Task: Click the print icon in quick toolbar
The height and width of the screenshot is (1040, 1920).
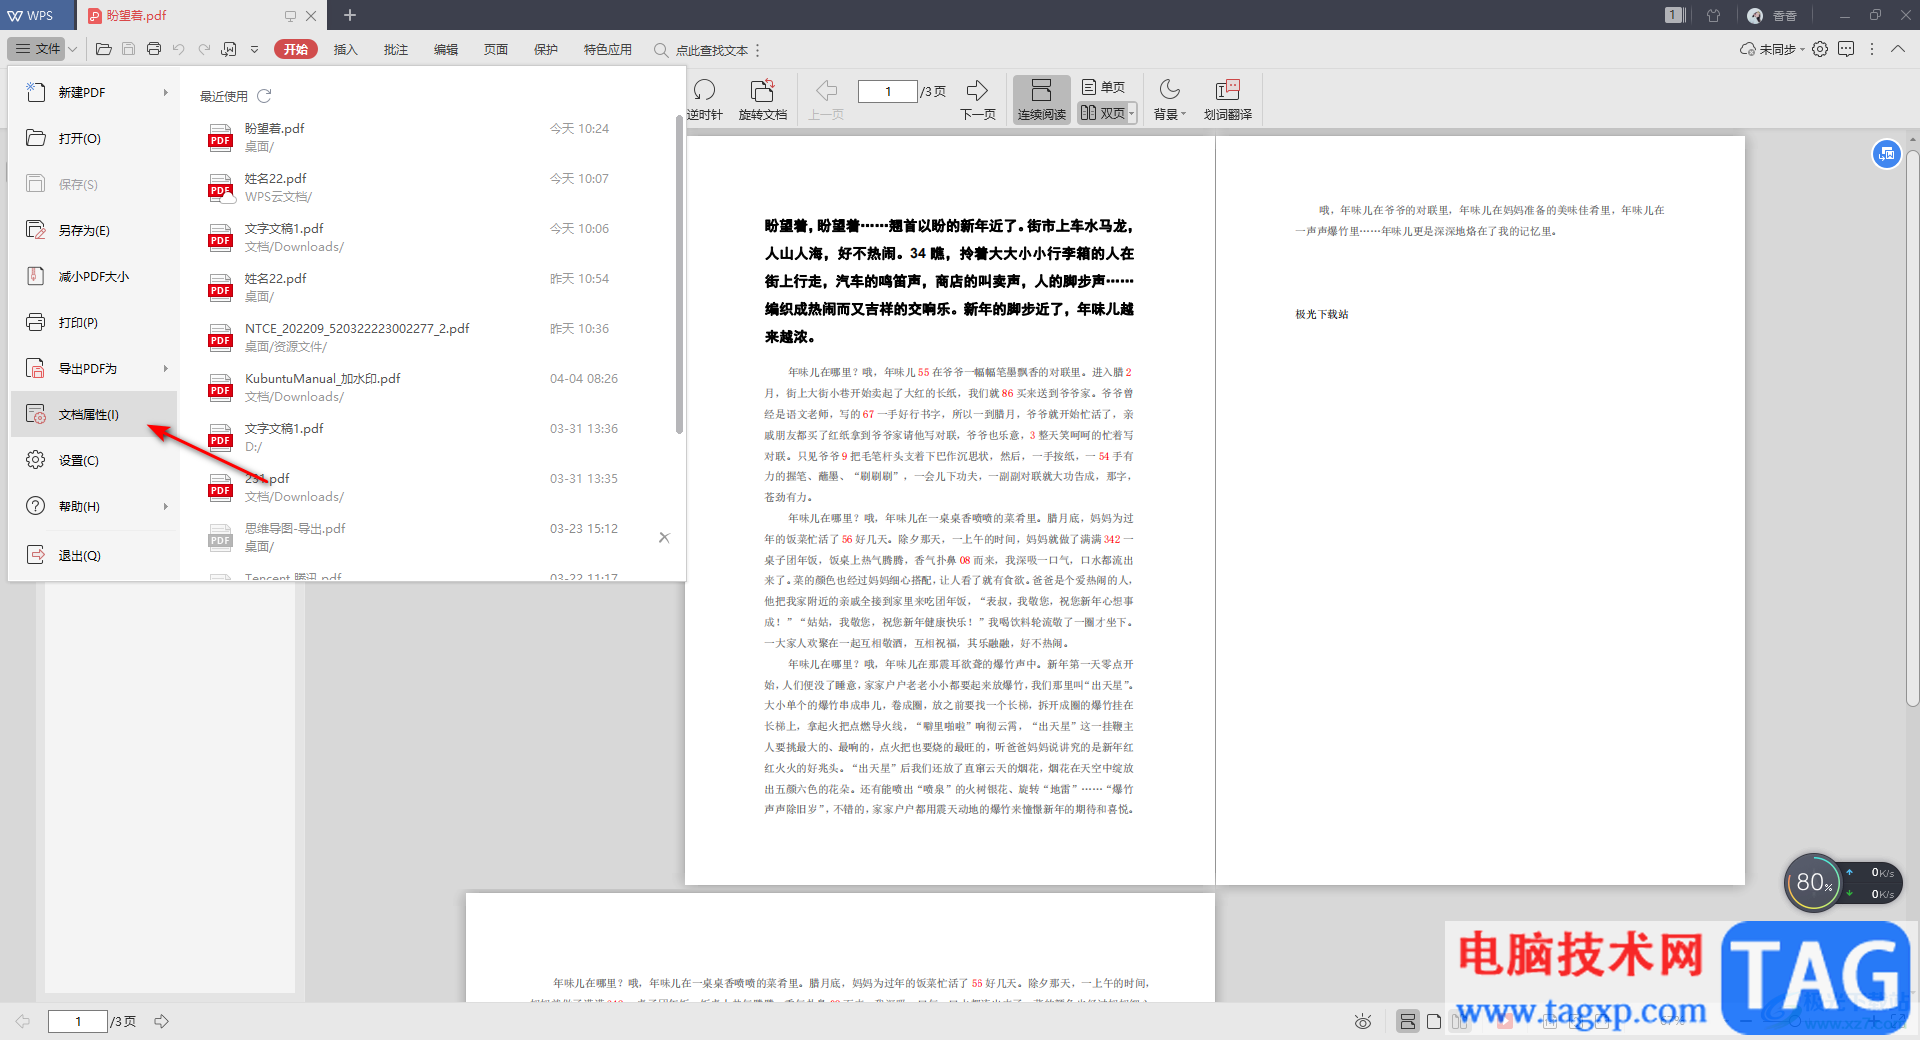Action: (x=153, y=49)
